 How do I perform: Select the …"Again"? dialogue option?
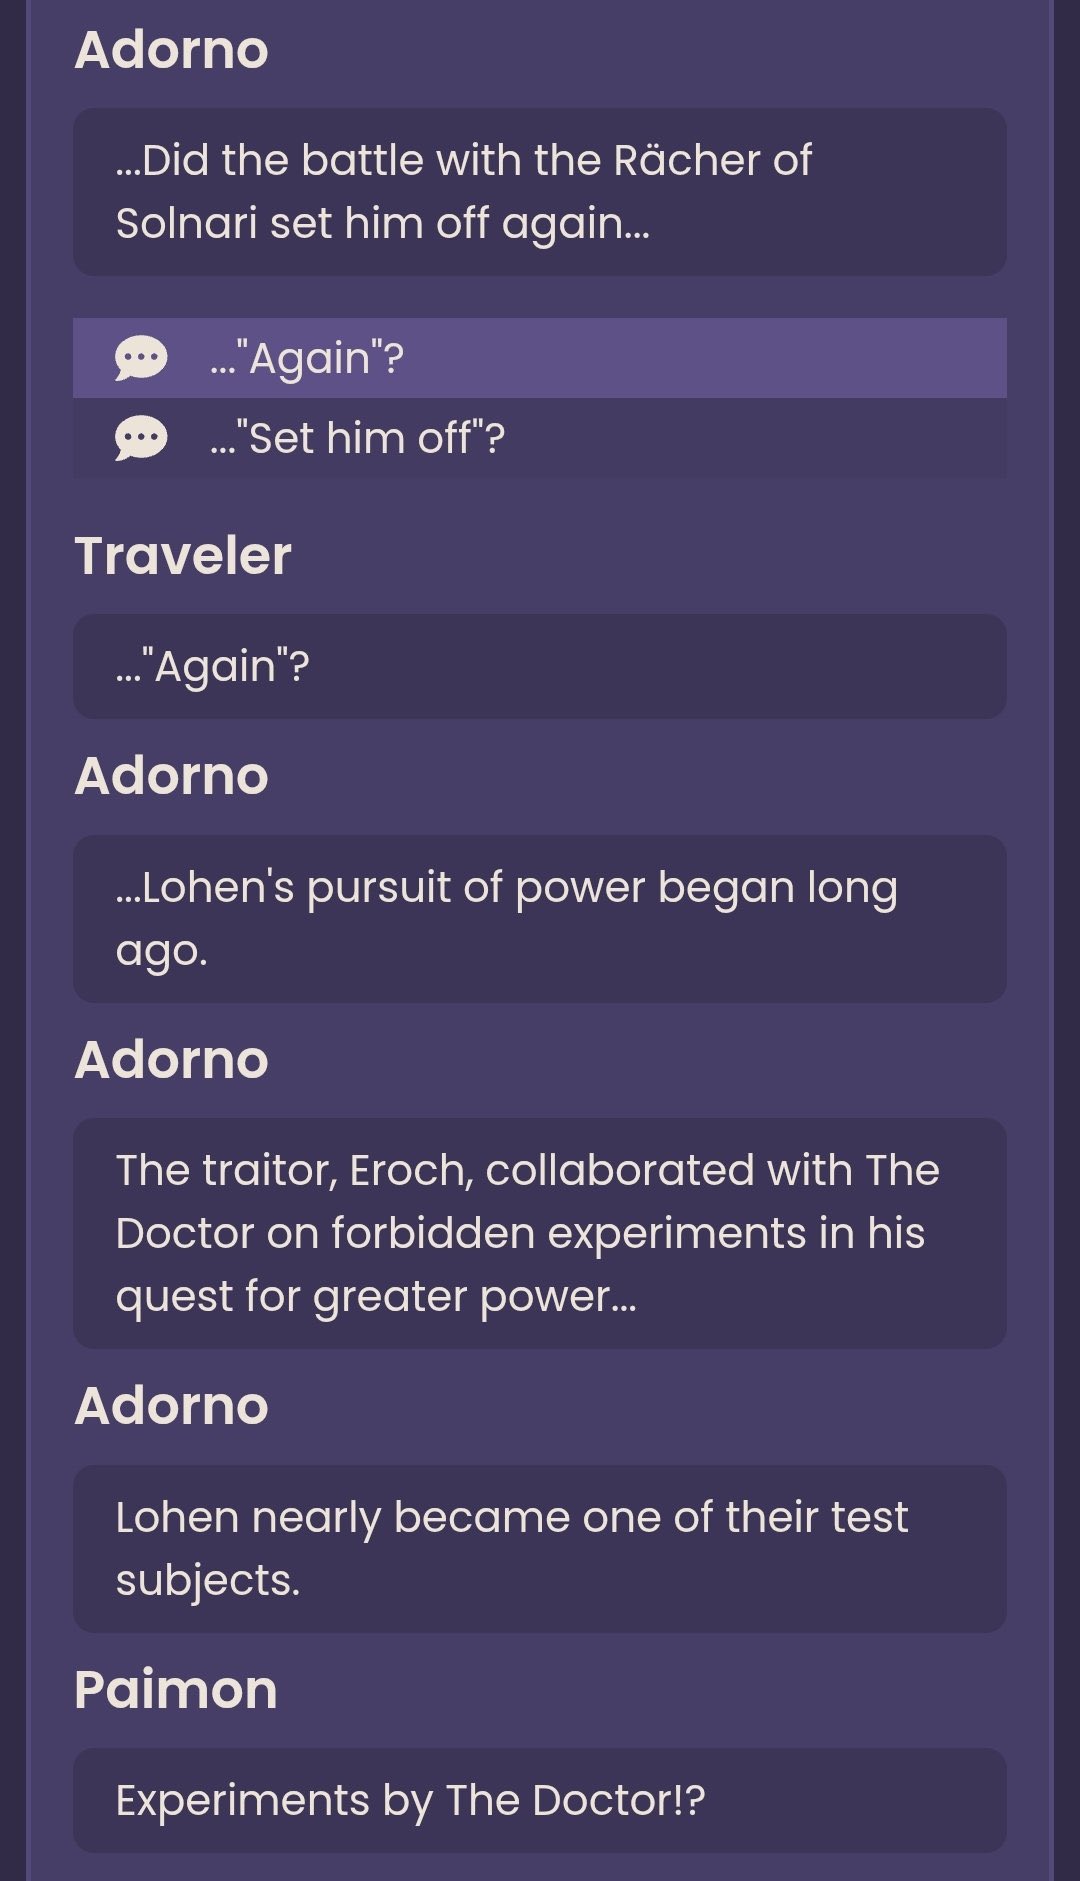(540, 358)
